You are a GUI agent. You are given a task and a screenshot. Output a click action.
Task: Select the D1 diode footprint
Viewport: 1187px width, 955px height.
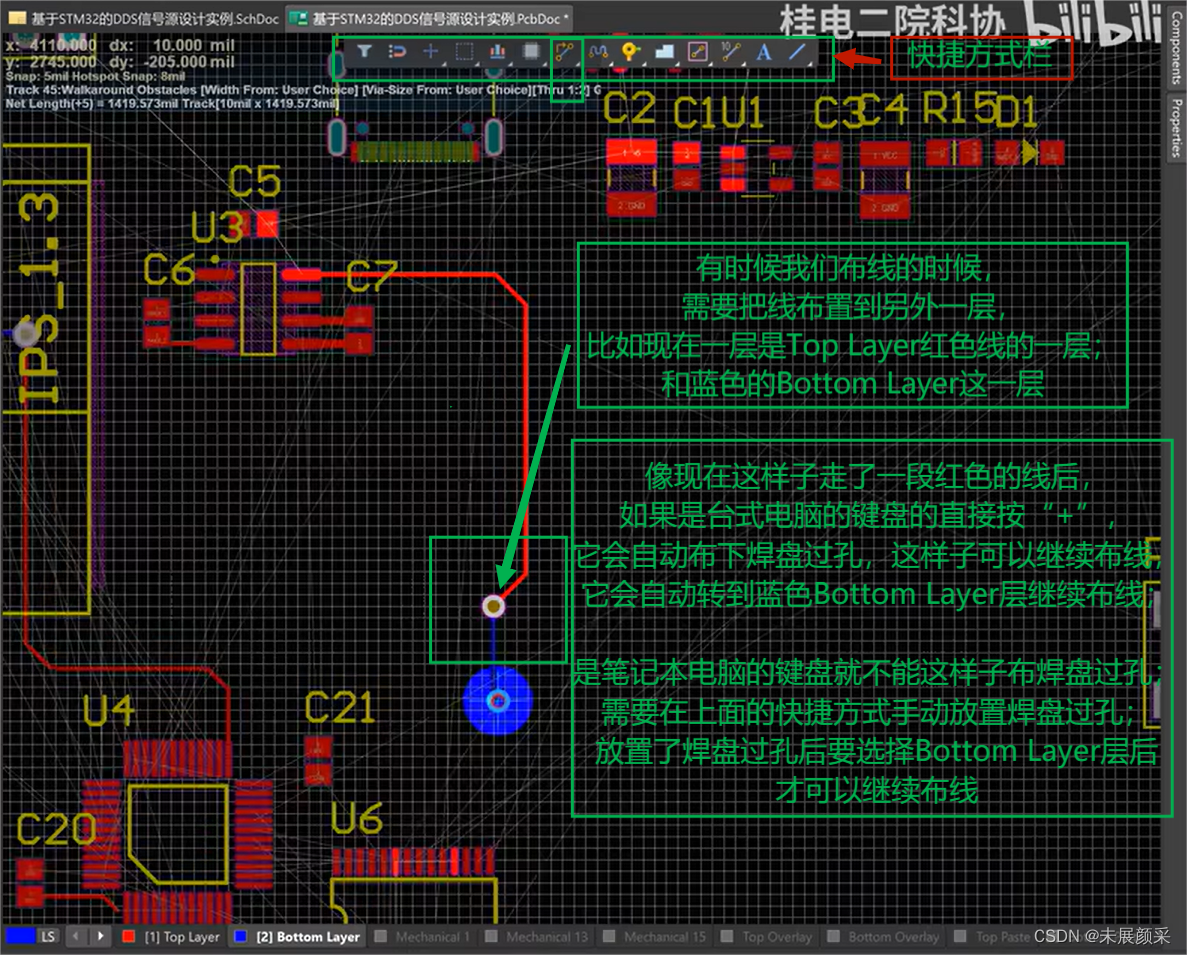point(1030,153)
